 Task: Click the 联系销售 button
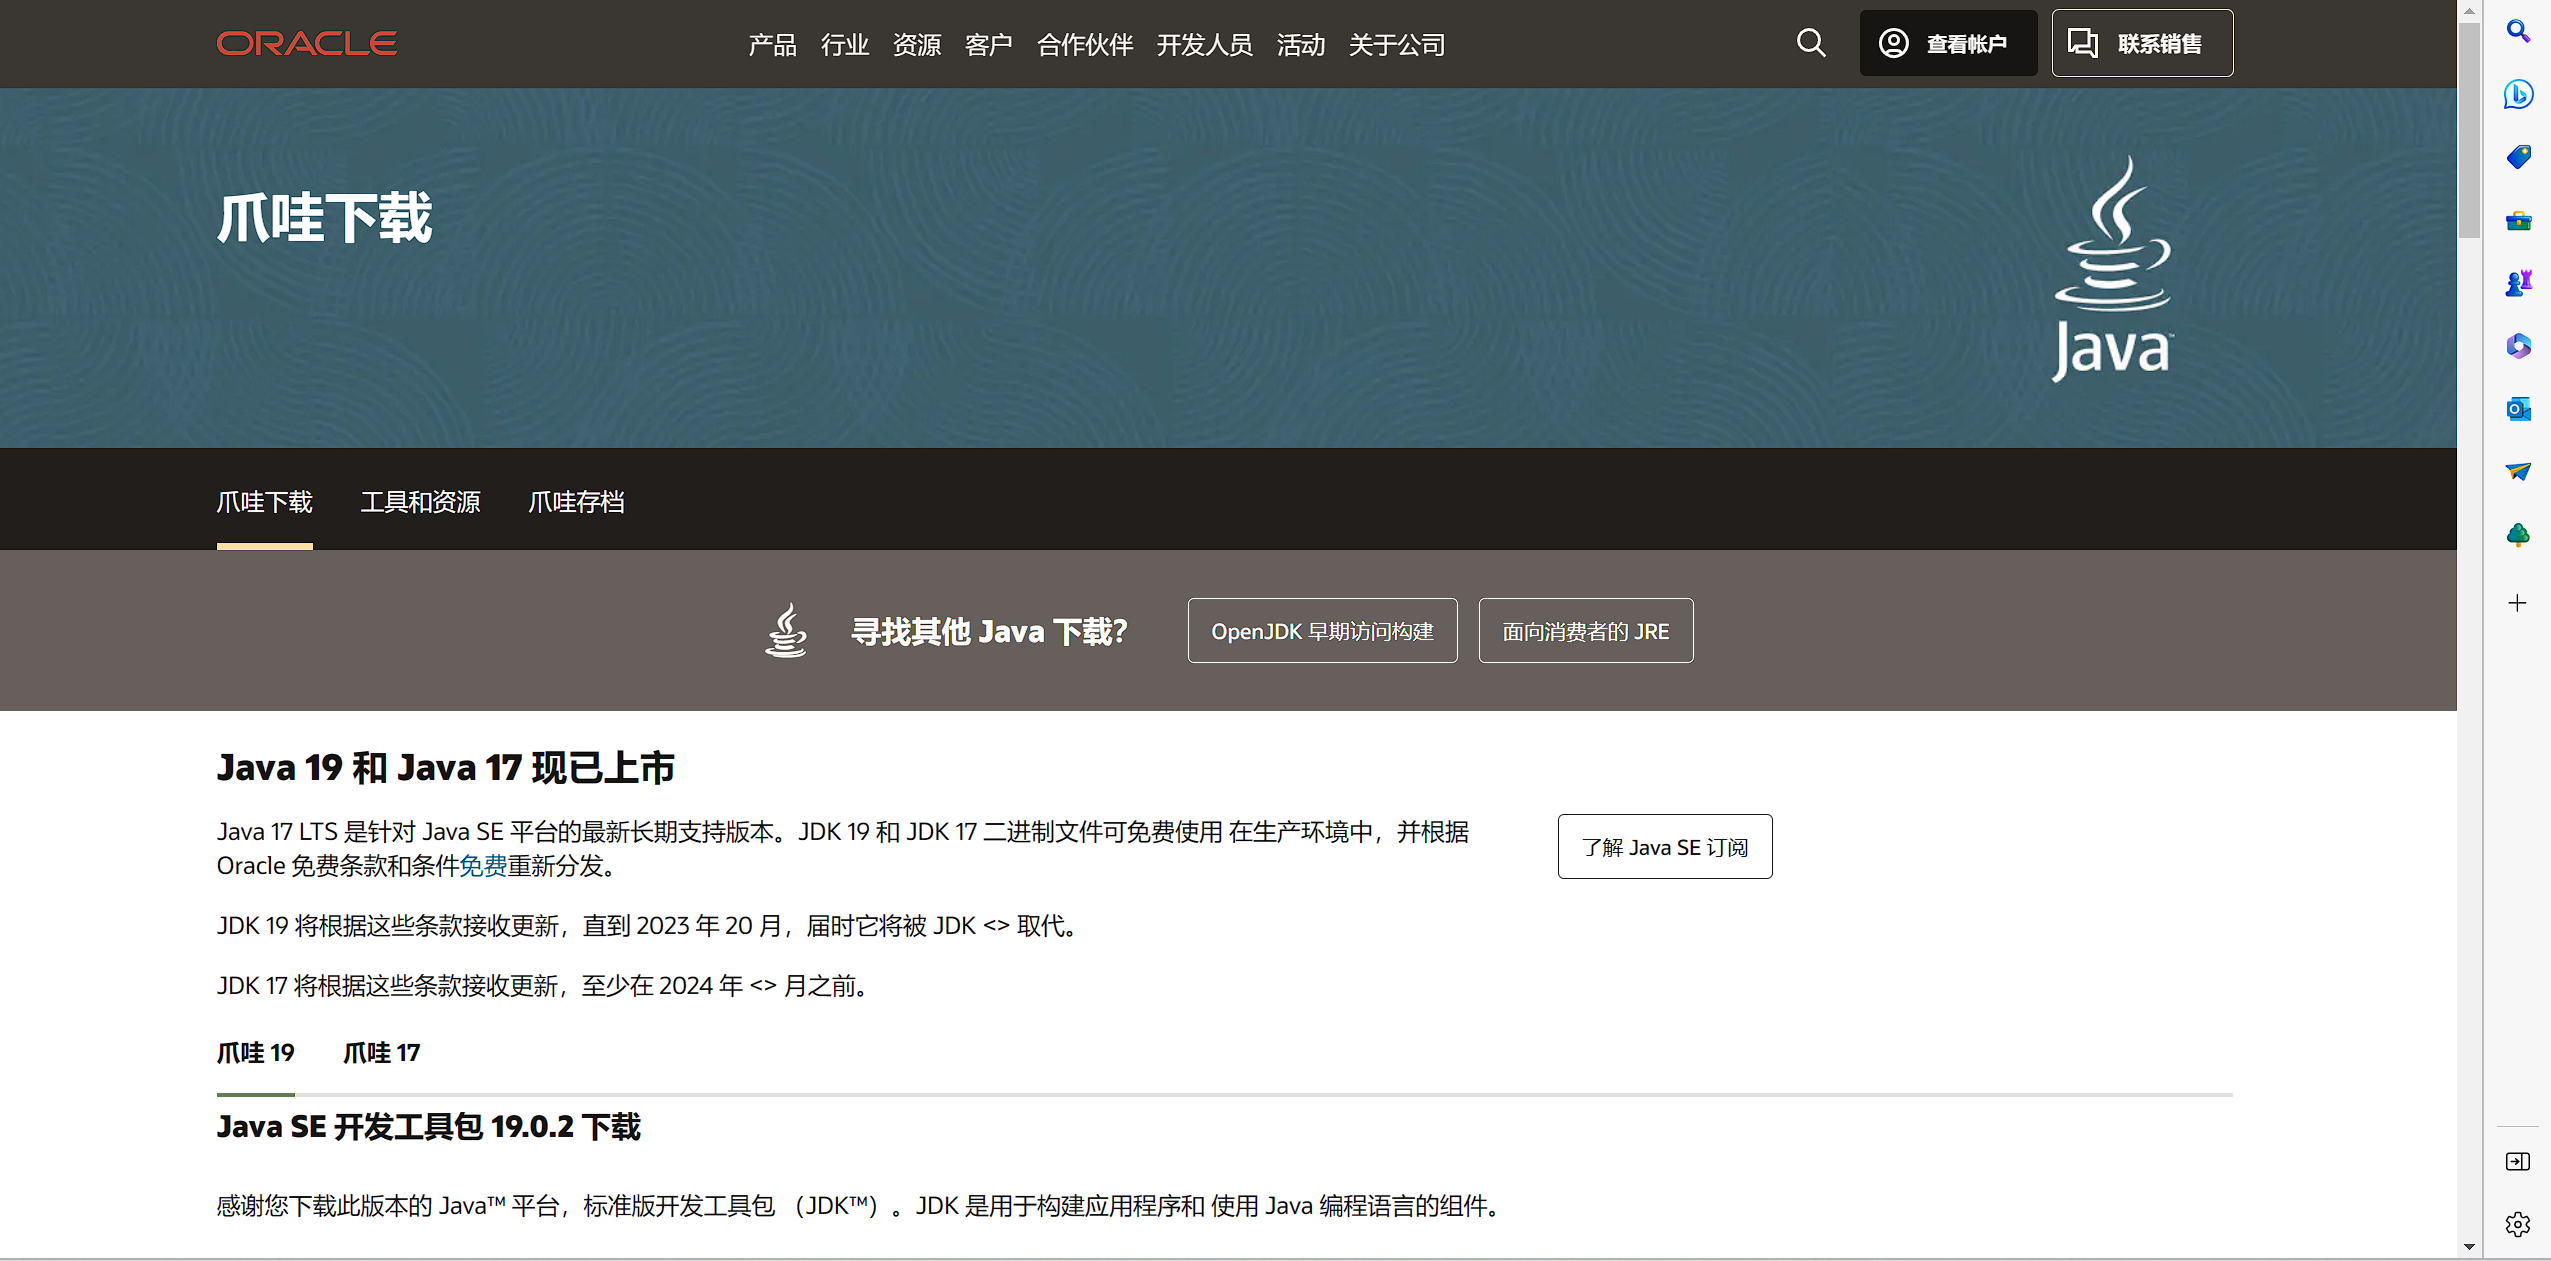click(x=2142, y=43)
